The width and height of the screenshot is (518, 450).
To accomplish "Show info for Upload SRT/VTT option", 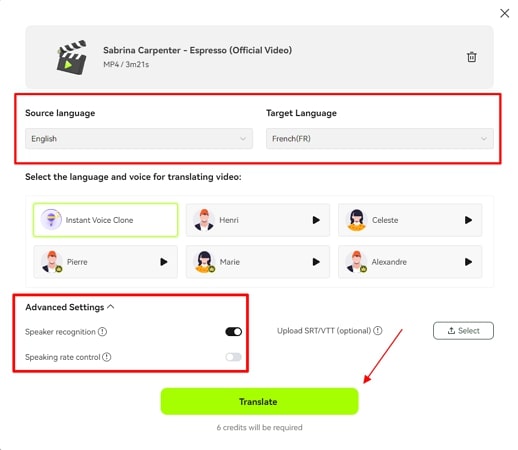I will tap(377, 331).
